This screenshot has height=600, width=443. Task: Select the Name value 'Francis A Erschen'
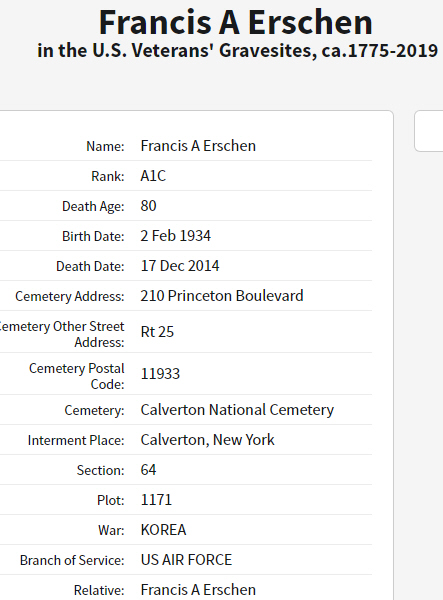coord(198,146)
